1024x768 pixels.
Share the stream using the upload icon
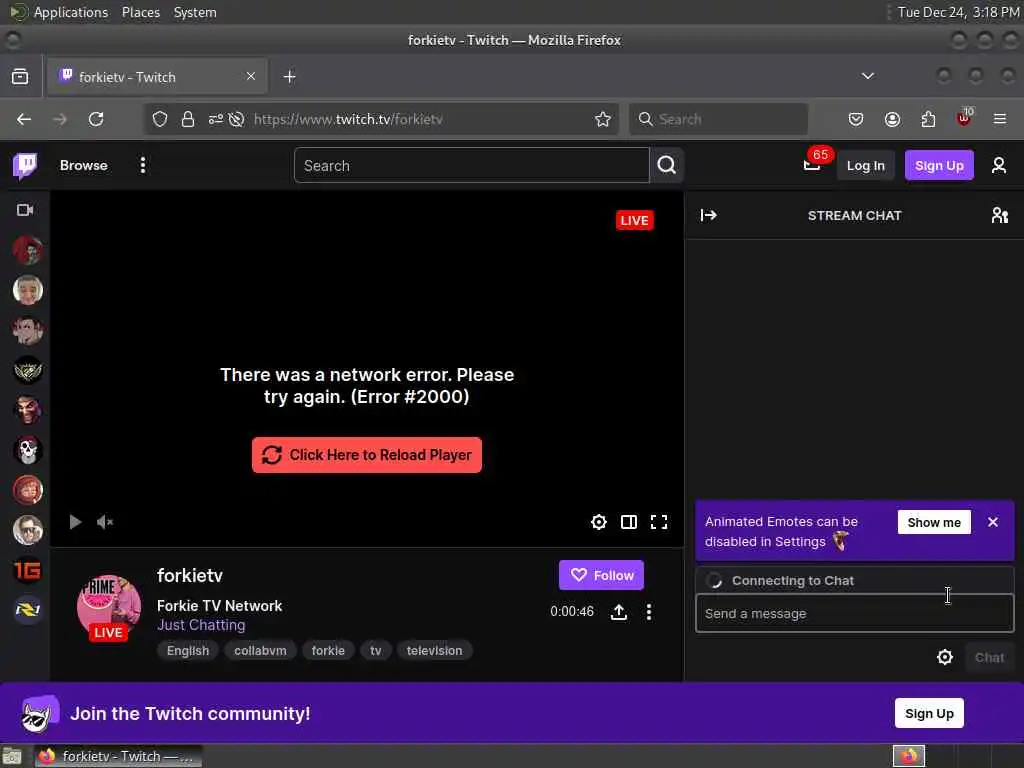[619, 612]
